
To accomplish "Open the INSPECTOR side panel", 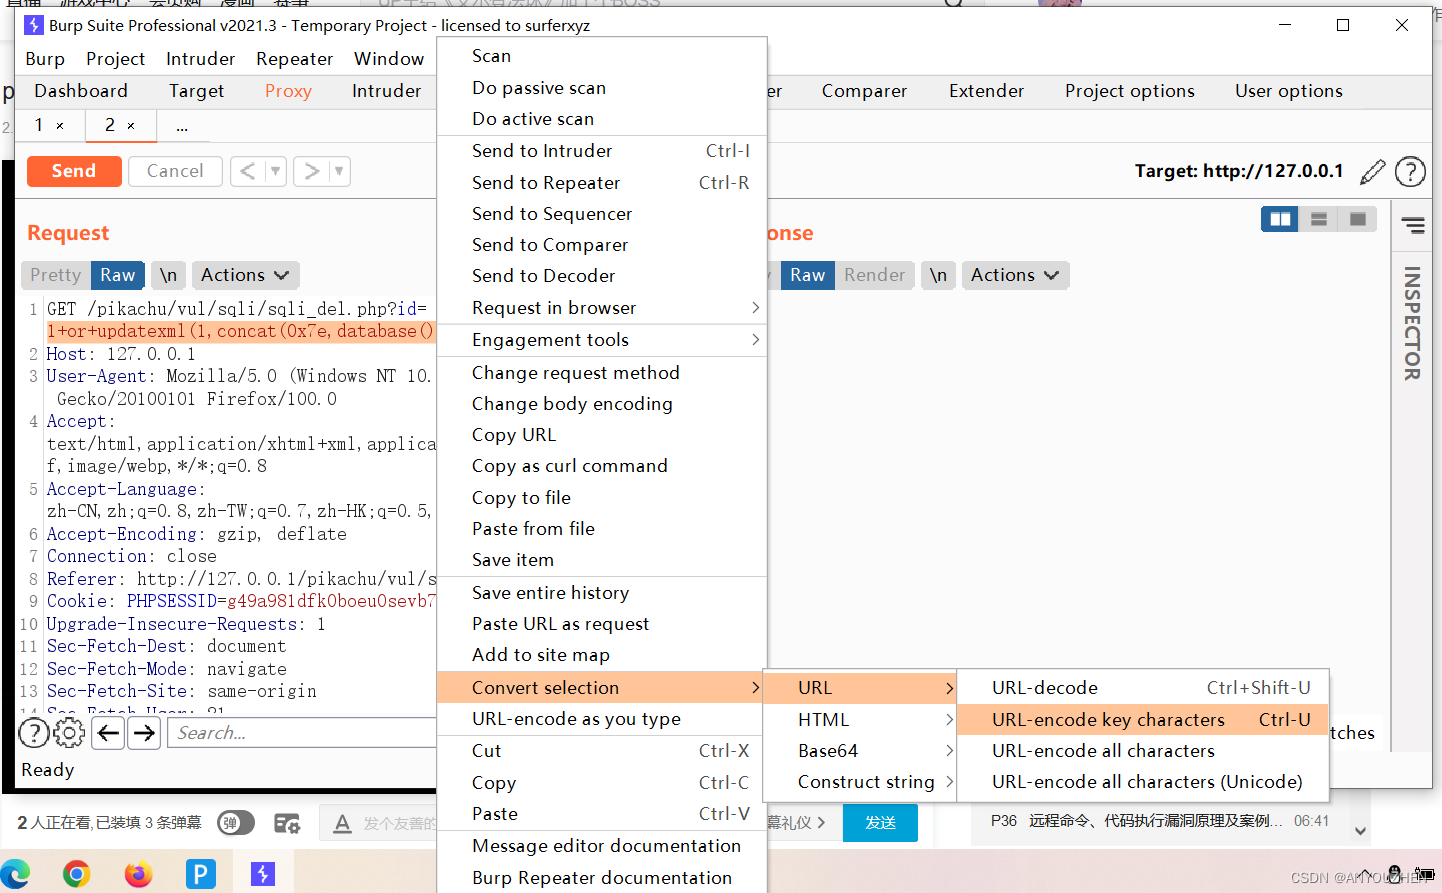I will pyautogui.click(x=1412, y=323).
